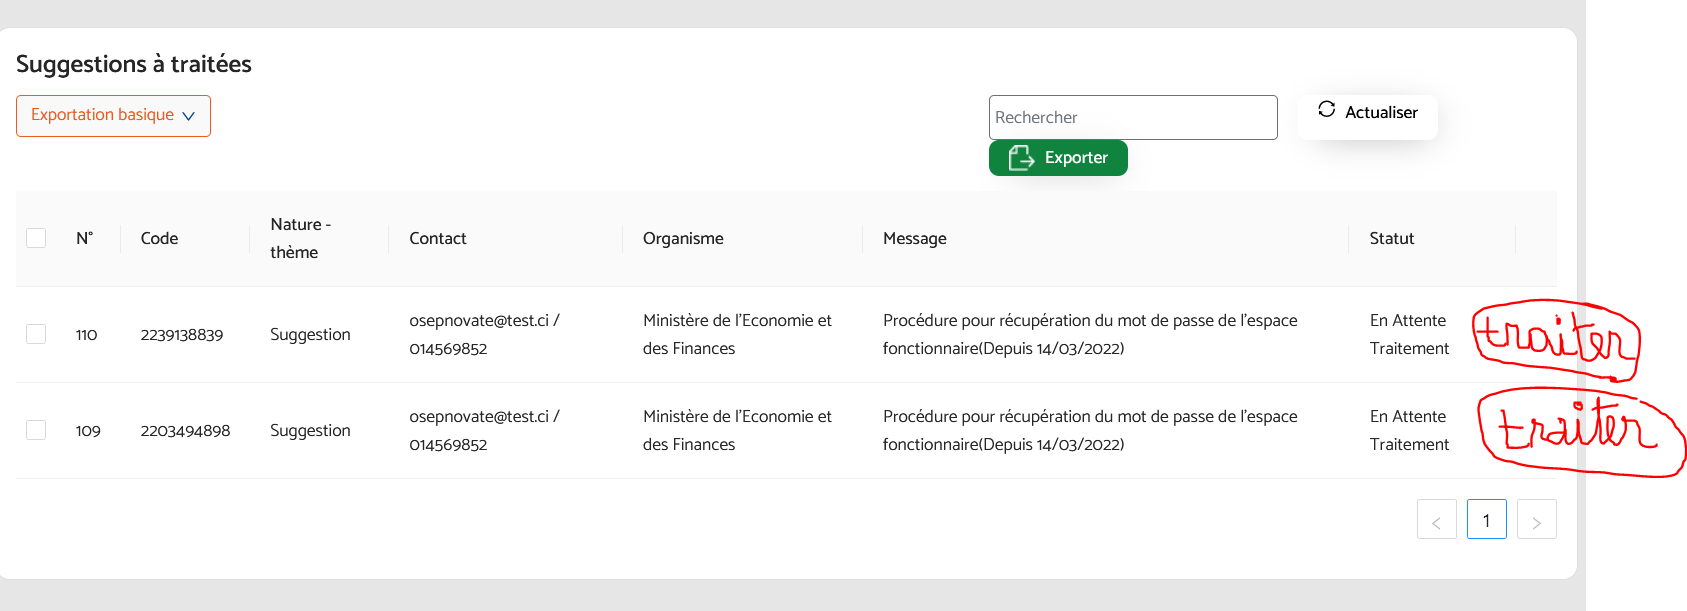Click code 2239138839 in first row
The image size is (1687, 611).
[x=182, y=335]
